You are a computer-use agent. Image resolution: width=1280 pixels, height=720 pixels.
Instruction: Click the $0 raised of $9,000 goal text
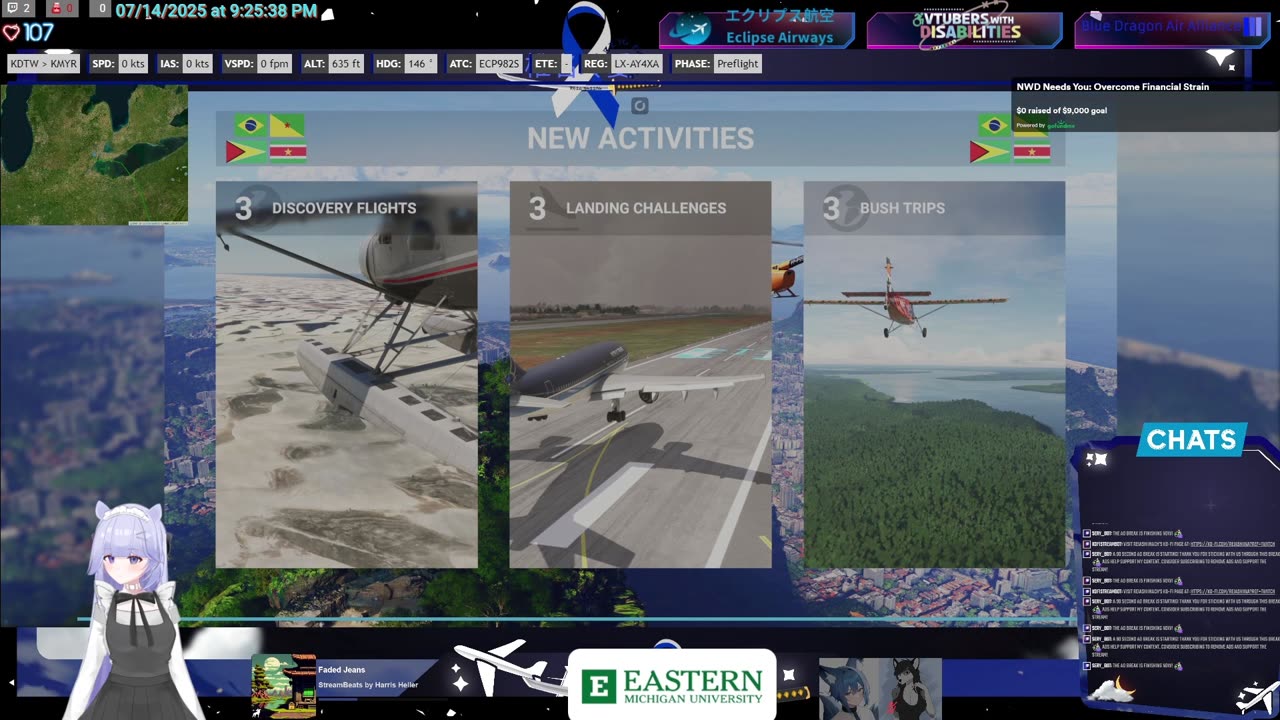pyautogui.click(x=1061, y=110)
